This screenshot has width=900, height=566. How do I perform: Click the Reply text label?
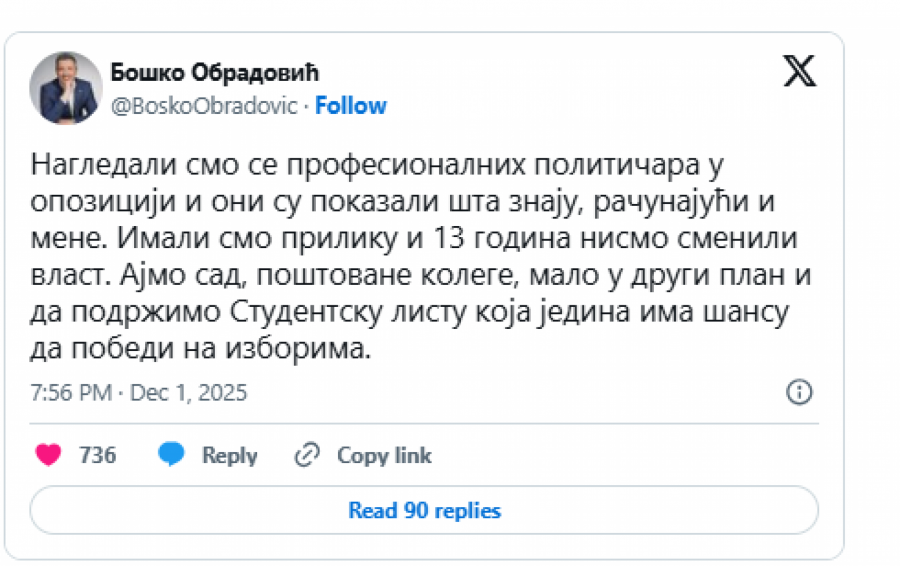pos(229,455)
